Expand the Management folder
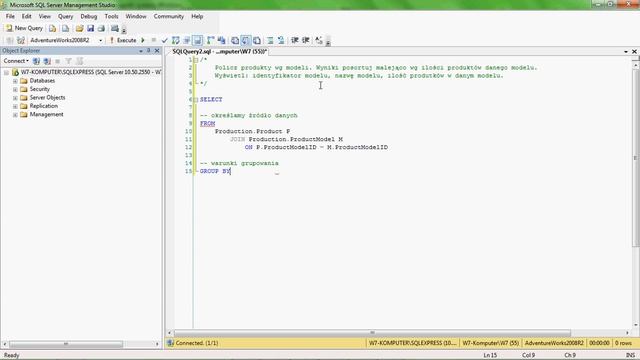This screenshot has height=360, width=640. (x=15, y=115)
